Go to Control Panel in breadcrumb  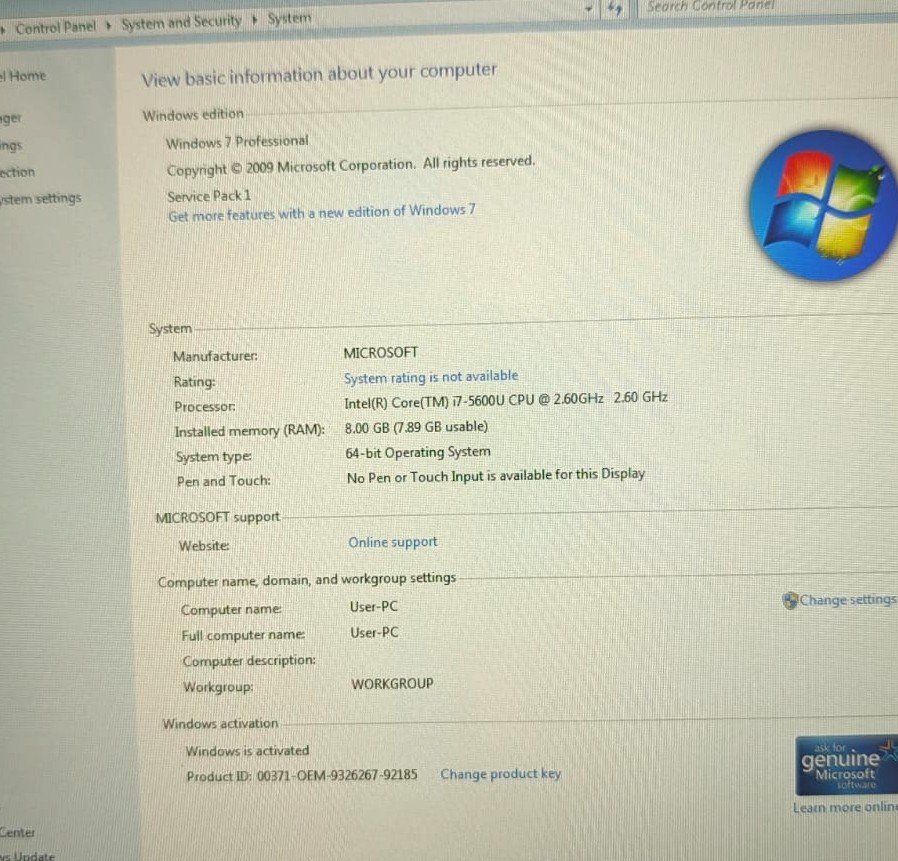tap(56, 27)
